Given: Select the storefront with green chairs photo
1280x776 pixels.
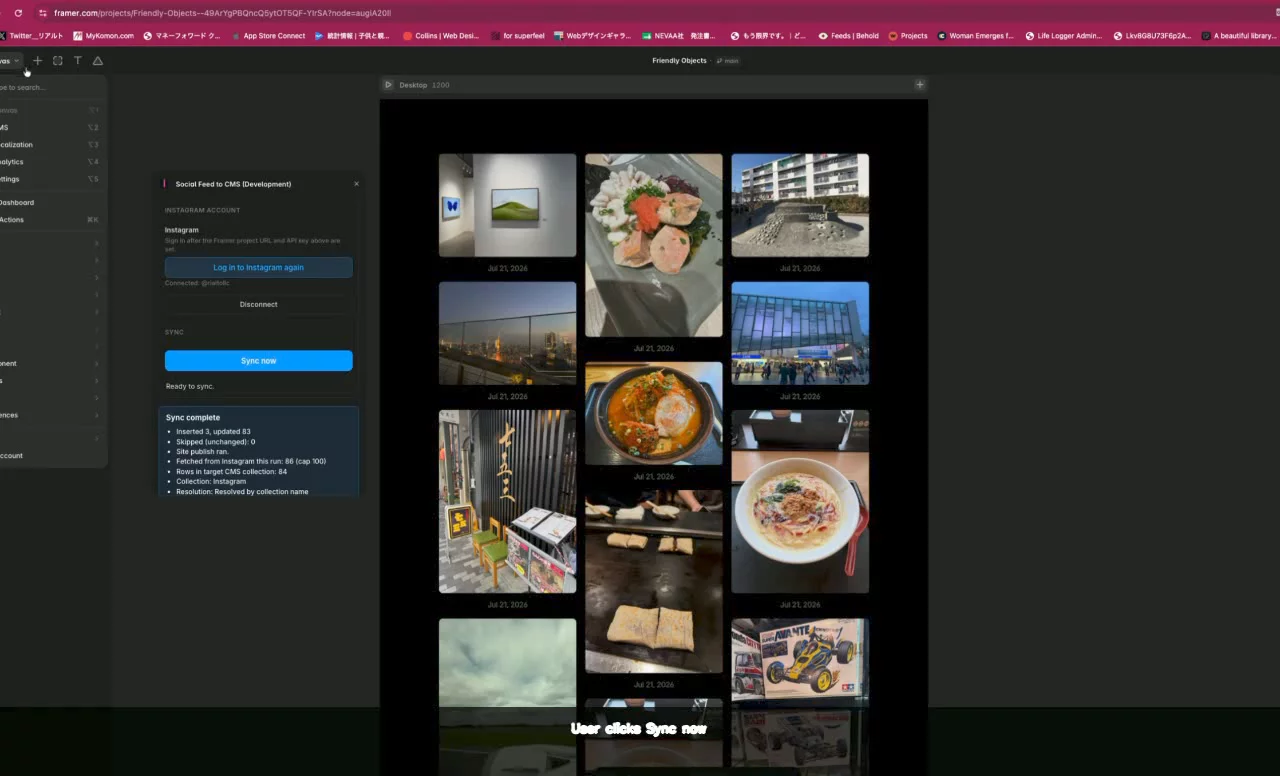Looking at the screenshot, I should pyautogui.click(x=507, y=501).
